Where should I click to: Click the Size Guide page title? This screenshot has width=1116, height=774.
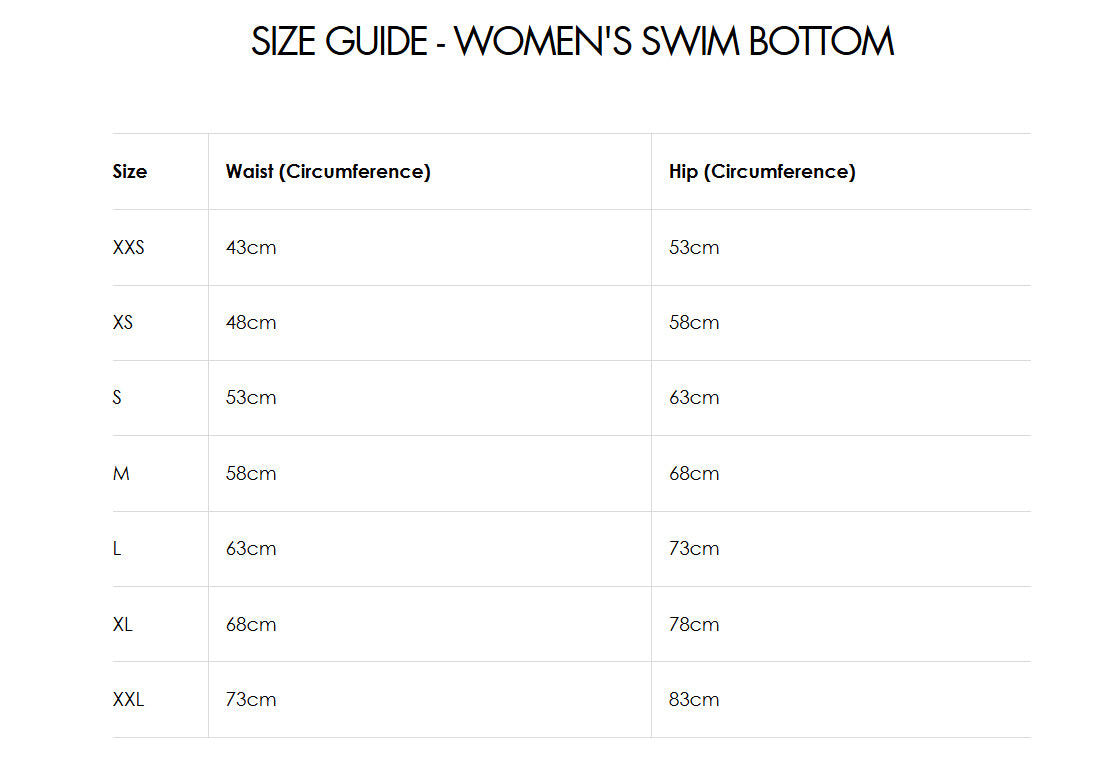pos(571,42)
